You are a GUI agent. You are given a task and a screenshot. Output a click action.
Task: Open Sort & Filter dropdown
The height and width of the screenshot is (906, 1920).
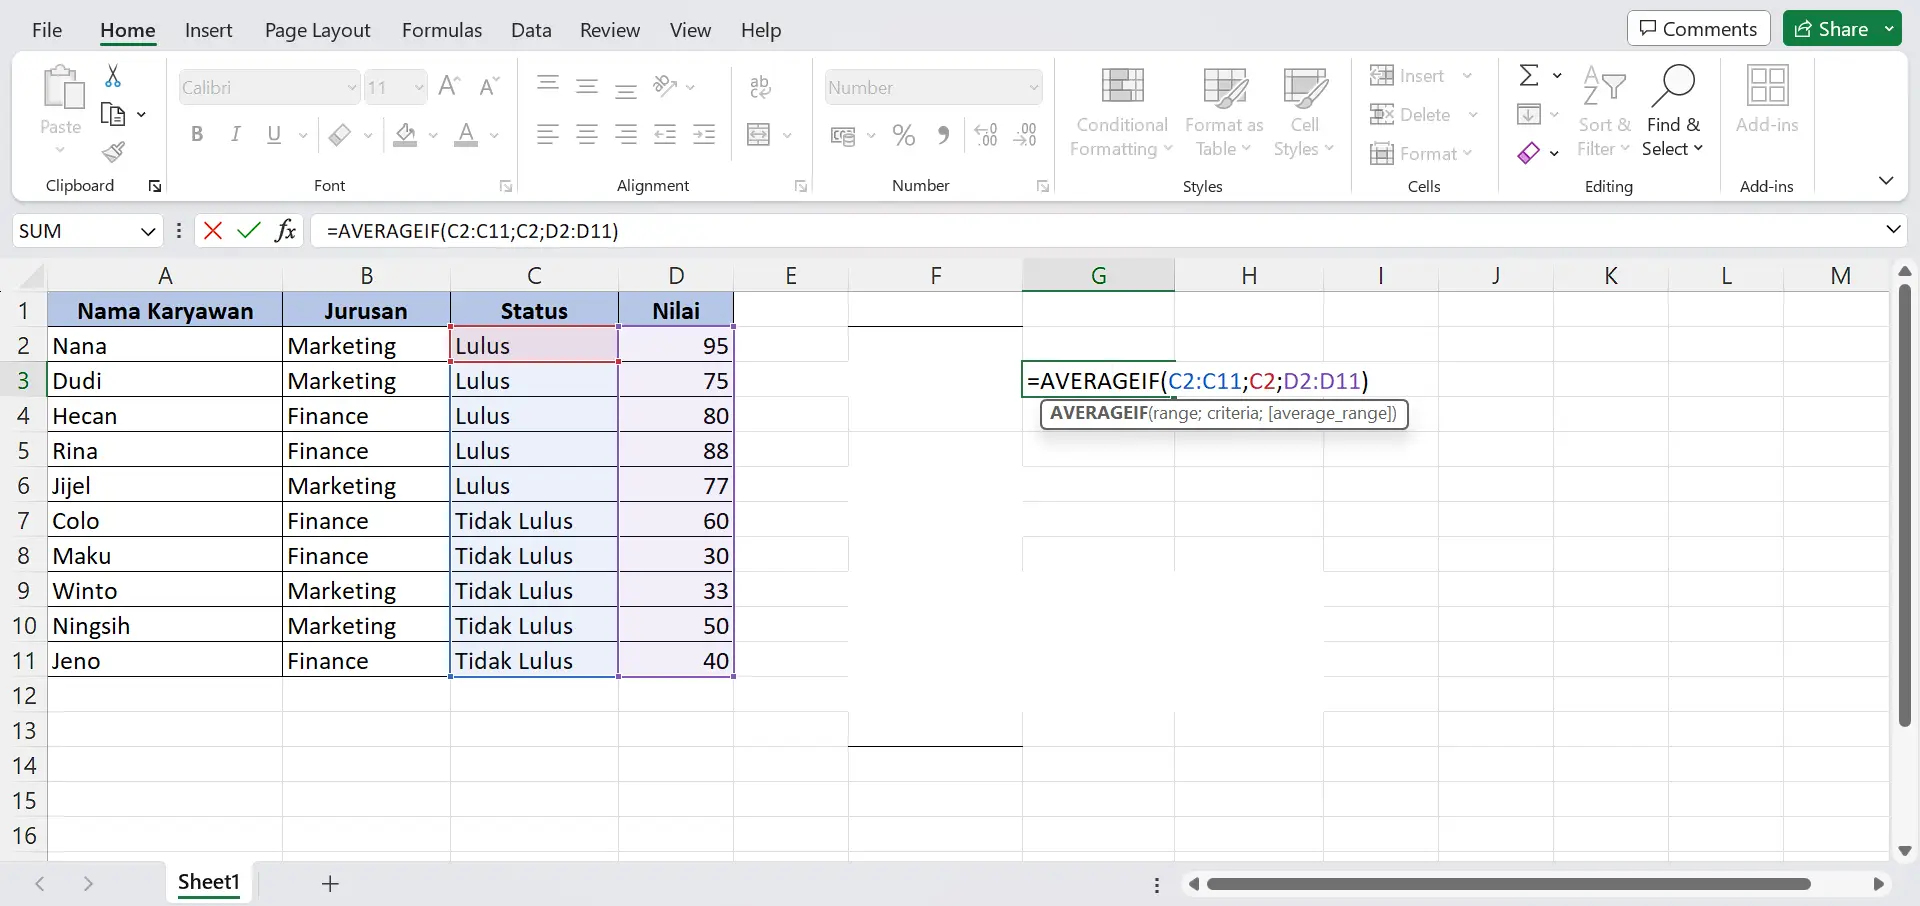[x=1604, y=112]
